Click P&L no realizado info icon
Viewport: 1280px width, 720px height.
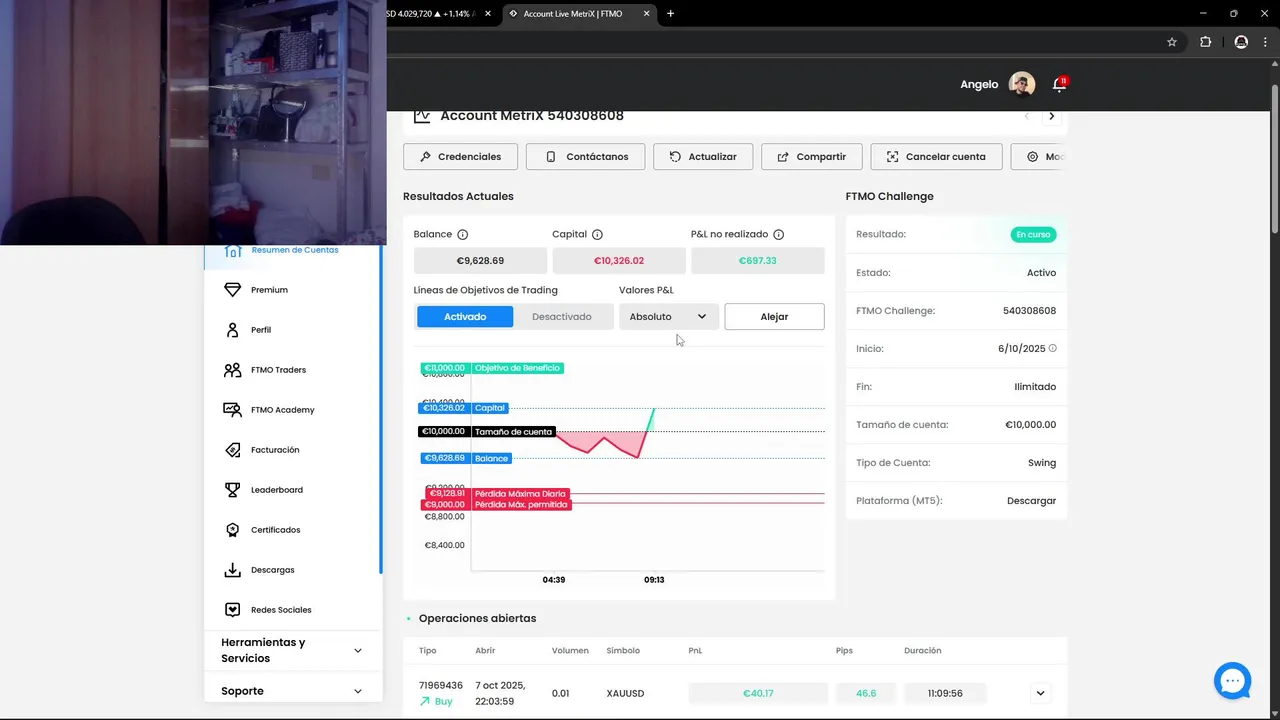[778, 235]
